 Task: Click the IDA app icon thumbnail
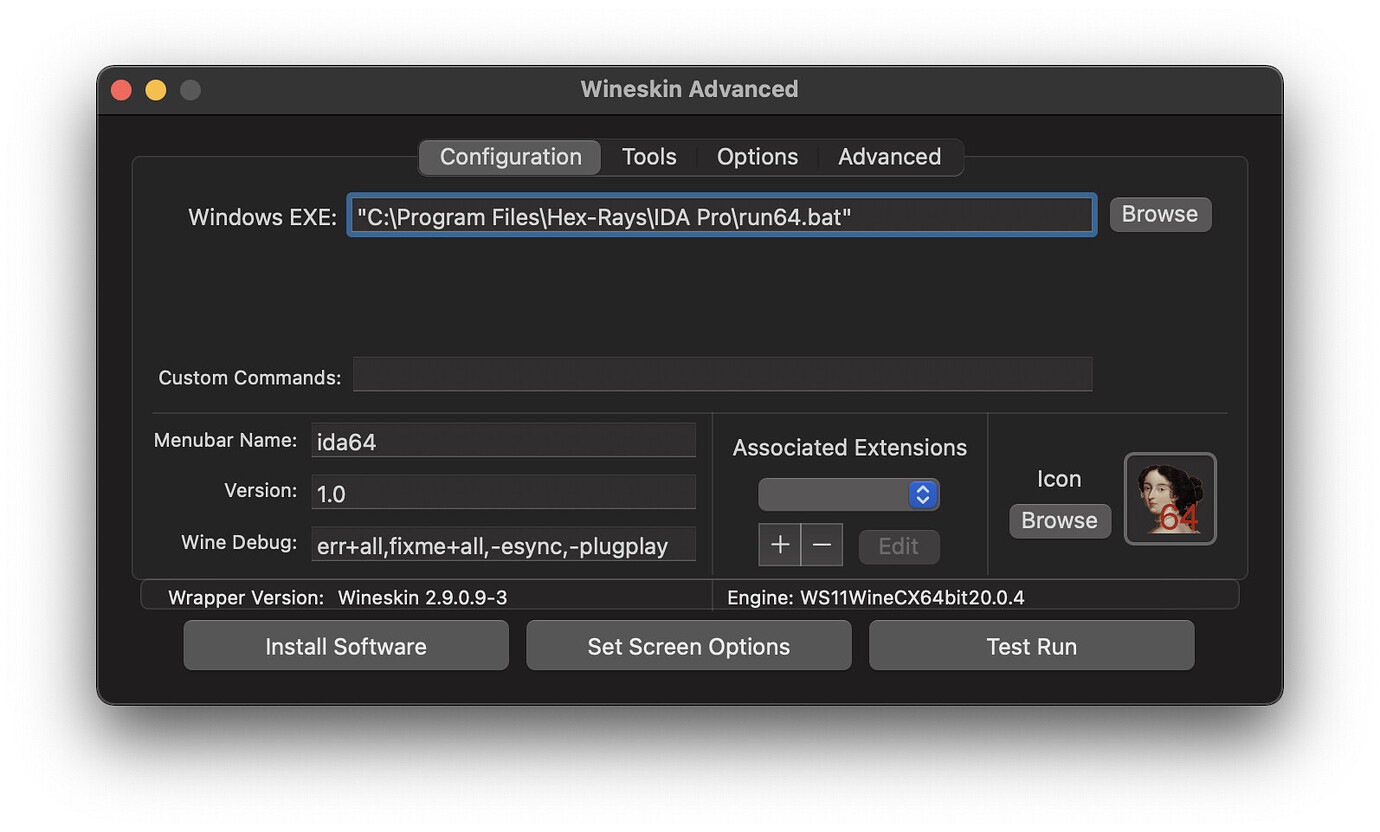1170,498
